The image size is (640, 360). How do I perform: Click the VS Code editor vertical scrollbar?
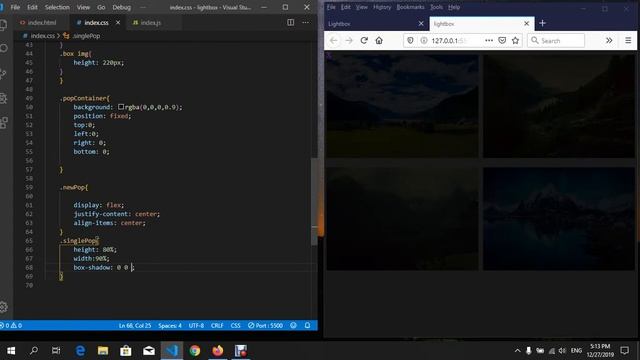tap(314, 201)
